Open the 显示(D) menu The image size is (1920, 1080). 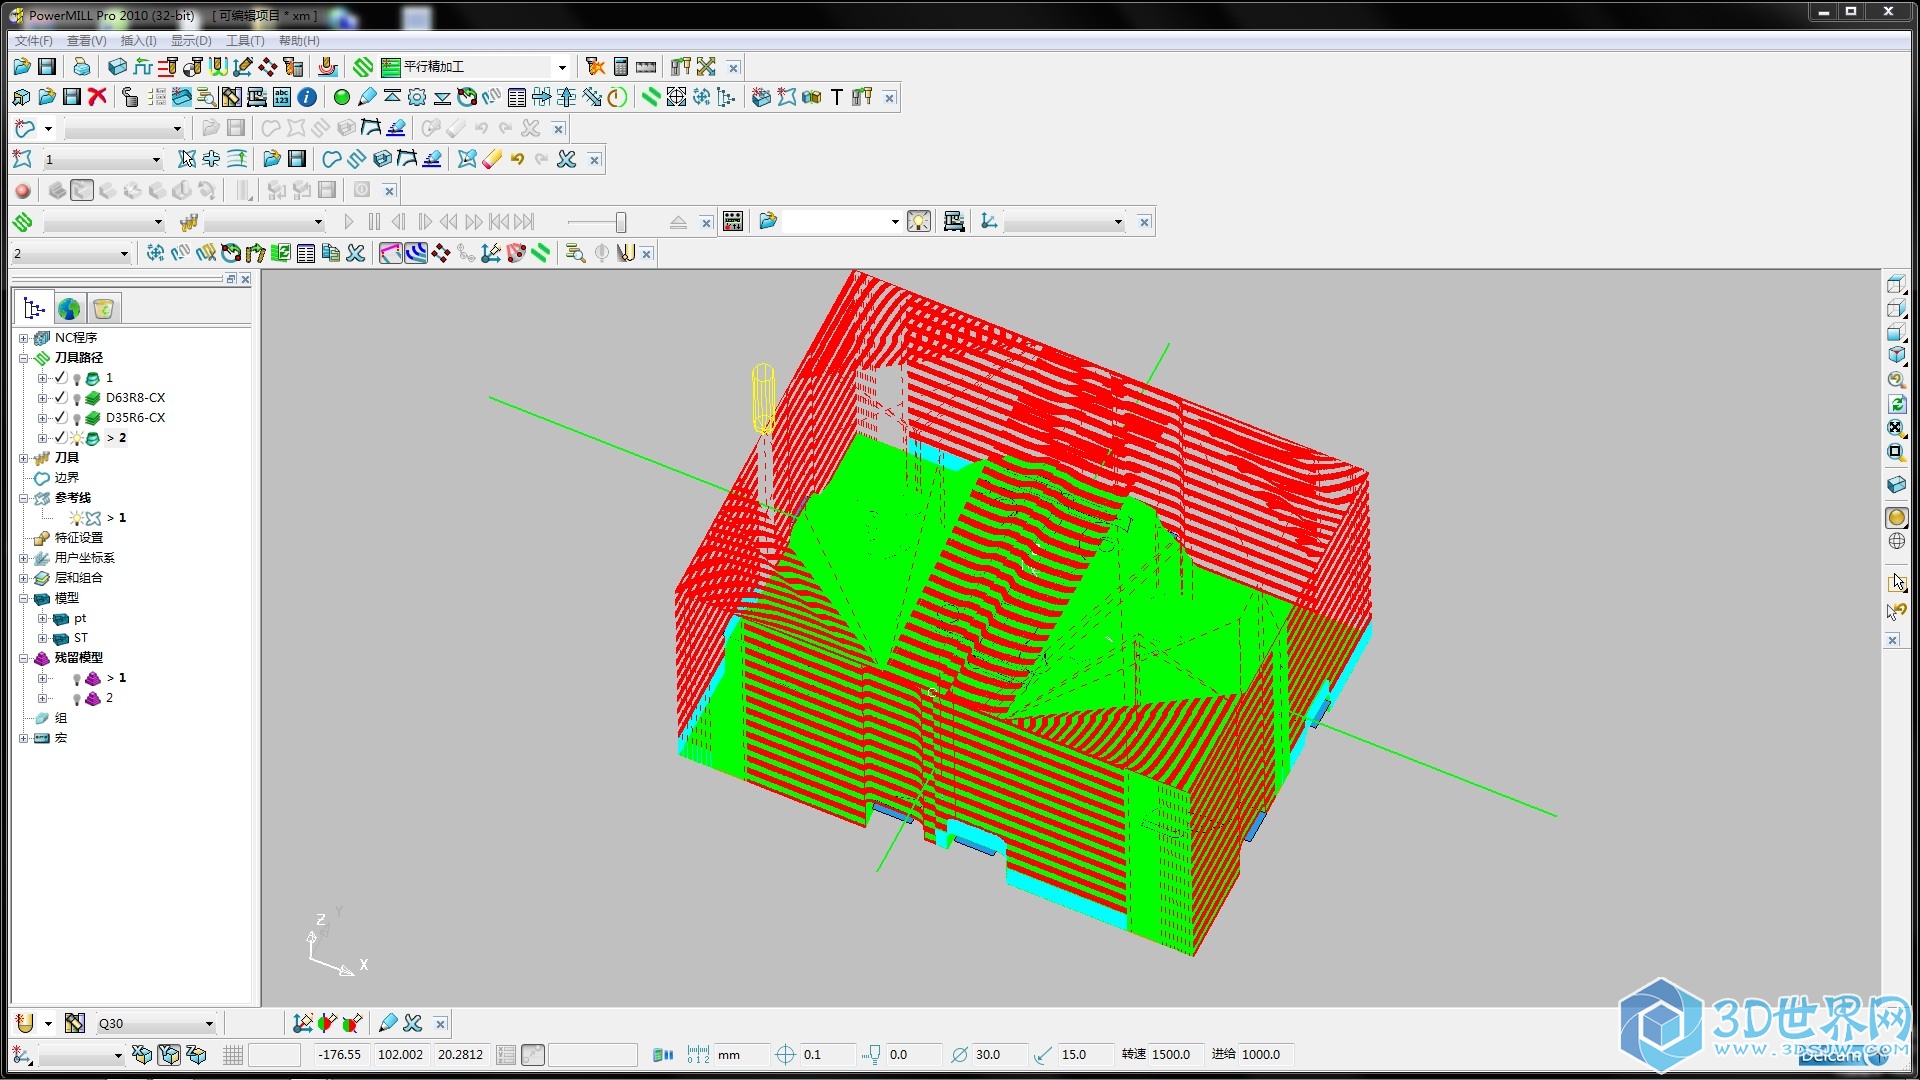tap(191, 41)
